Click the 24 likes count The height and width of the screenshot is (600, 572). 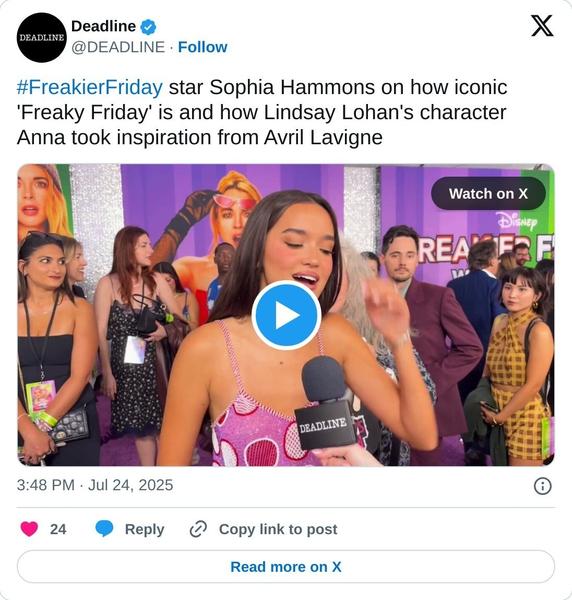pyautogui.click(x=58, y=529)
